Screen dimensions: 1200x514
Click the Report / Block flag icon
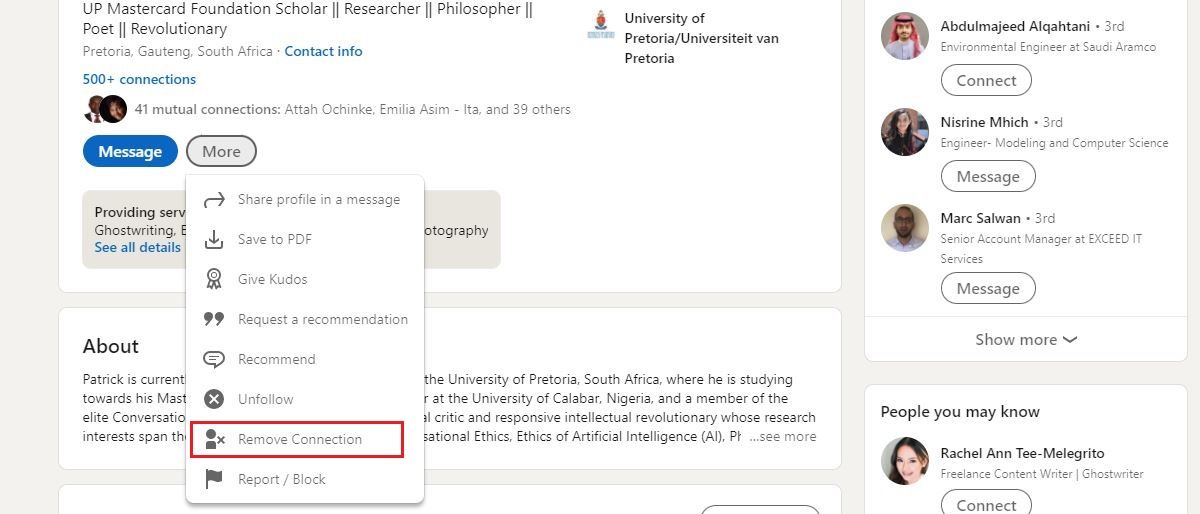point(214,479)
